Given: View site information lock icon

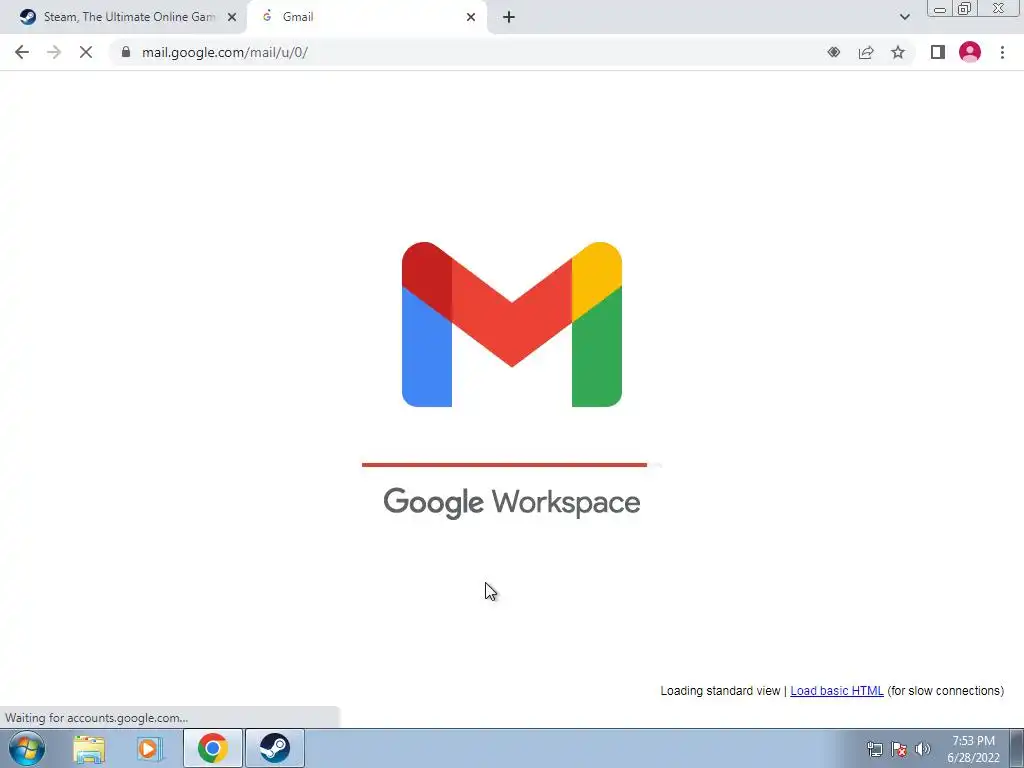Looking at the screenshot, I should [x=126, y=52].
